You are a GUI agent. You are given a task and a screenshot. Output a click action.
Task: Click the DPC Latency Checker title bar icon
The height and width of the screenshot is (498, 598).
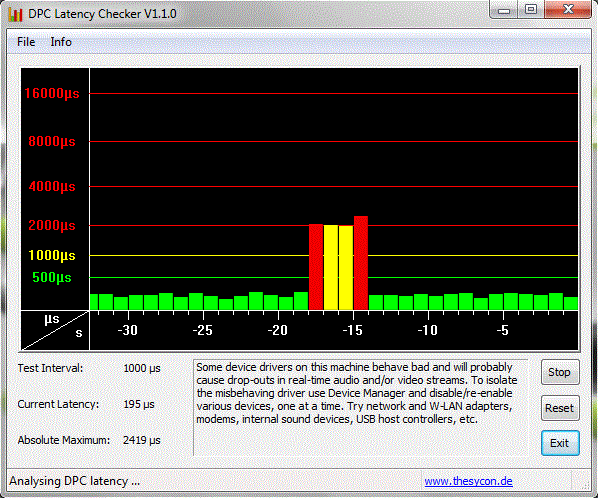[16, 14]
